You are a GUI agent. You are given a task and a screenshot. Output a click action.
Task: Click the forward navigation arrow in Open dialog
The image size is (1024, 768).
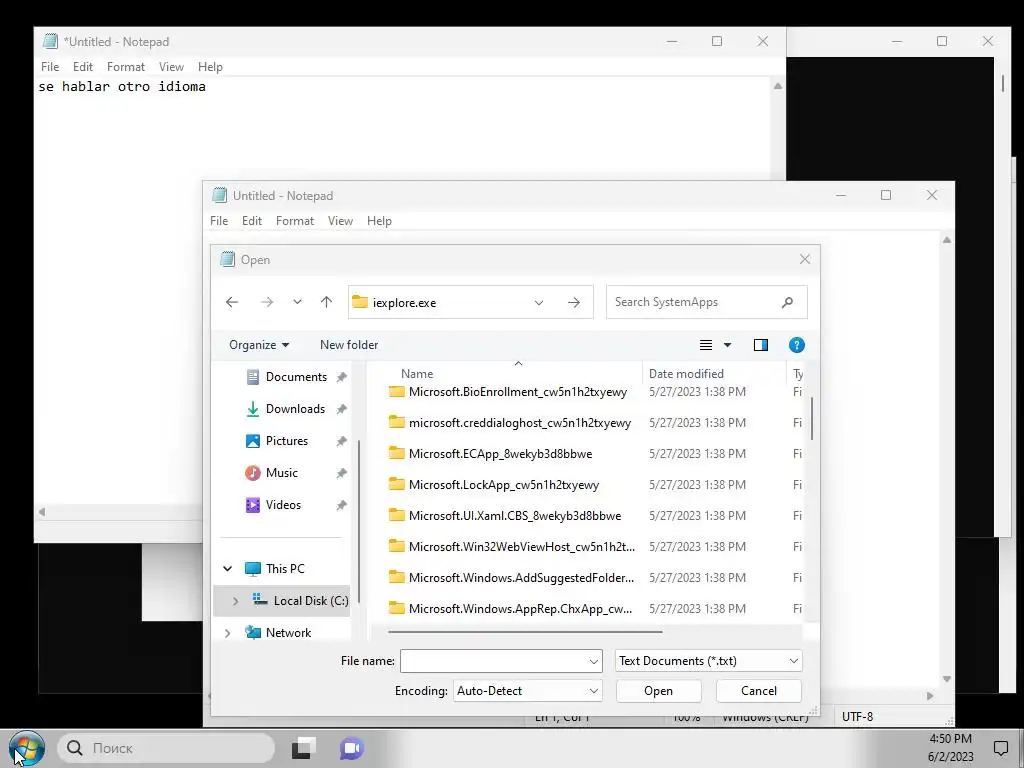click(267, 302)
